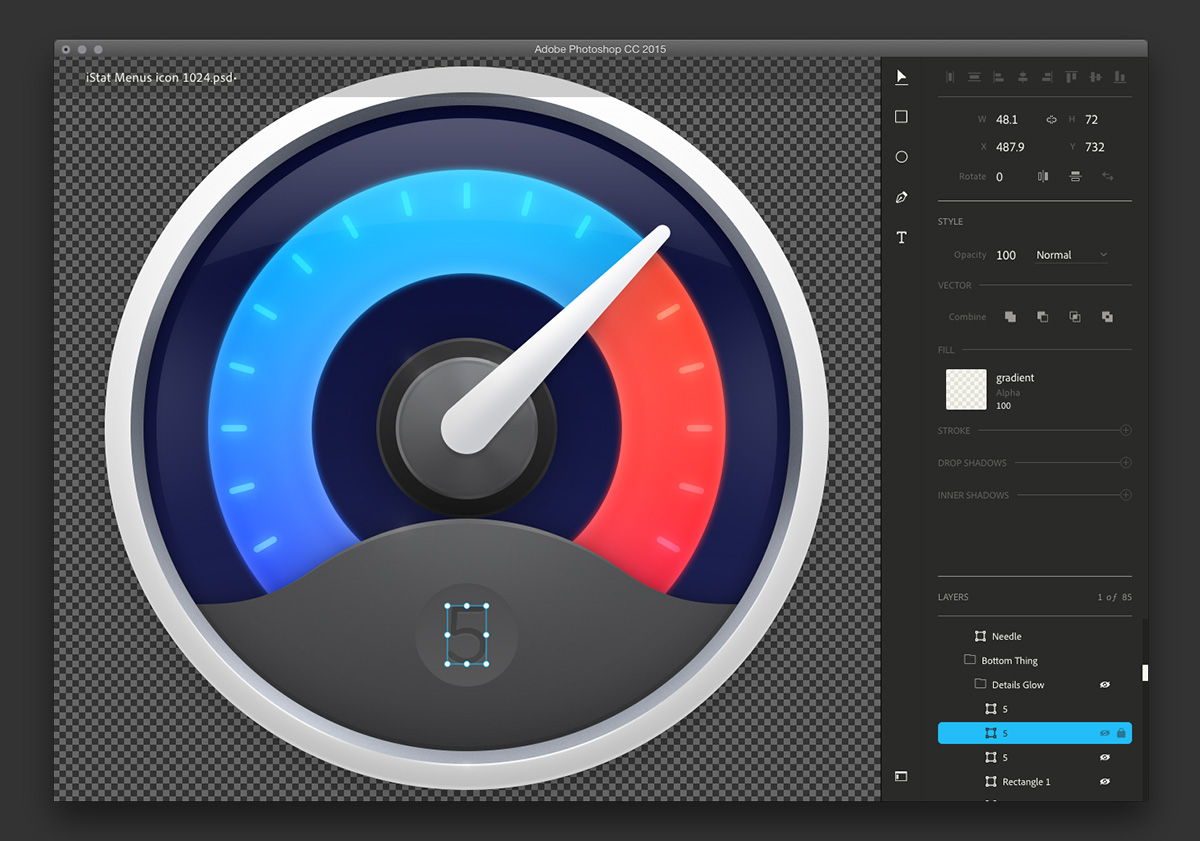Open the Normal blend mode dropdown

pos(1072,255)
